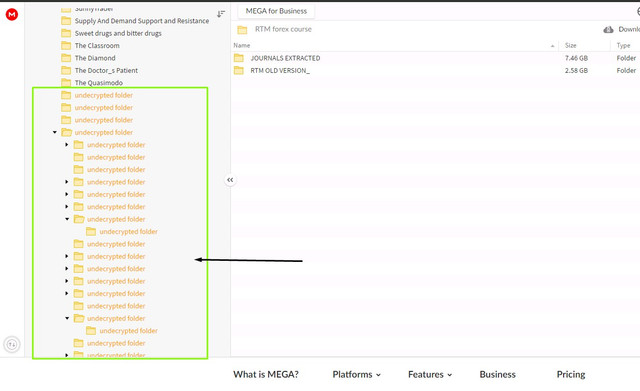Expand the Platforms dropdown menu

[356, 374]
